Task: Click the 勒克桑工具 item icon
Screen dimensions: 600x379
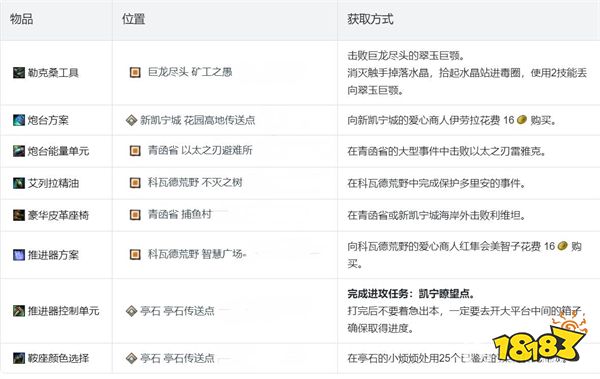Action: 19,72
